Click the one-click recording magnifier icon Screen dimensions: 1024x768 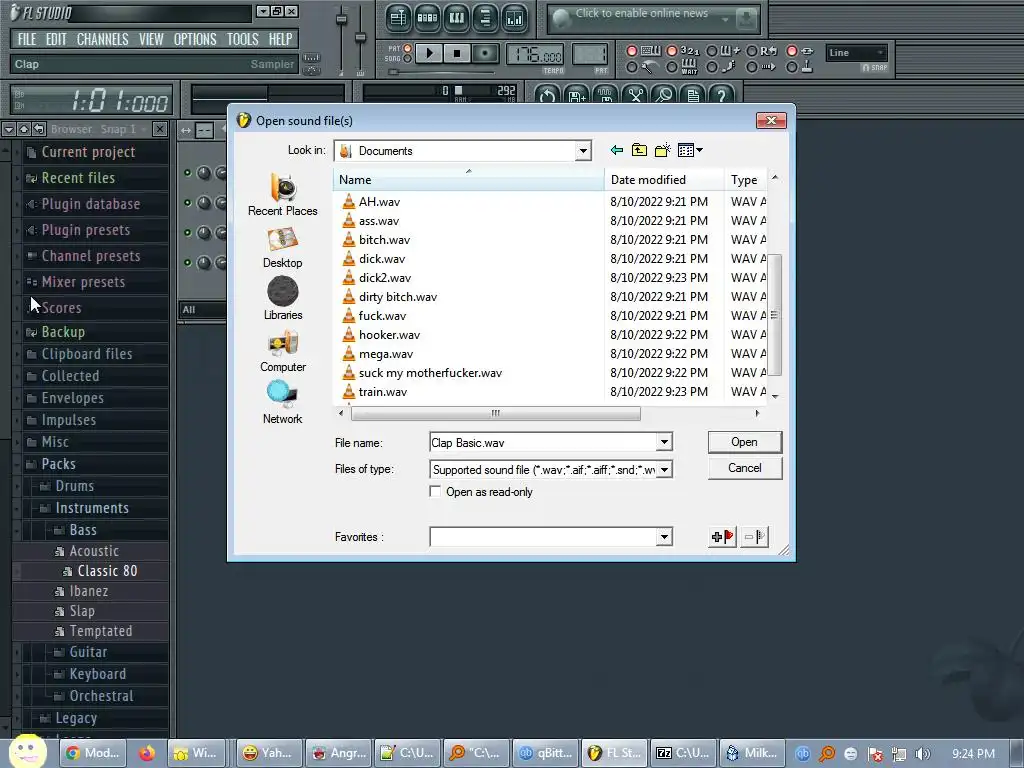664,95
